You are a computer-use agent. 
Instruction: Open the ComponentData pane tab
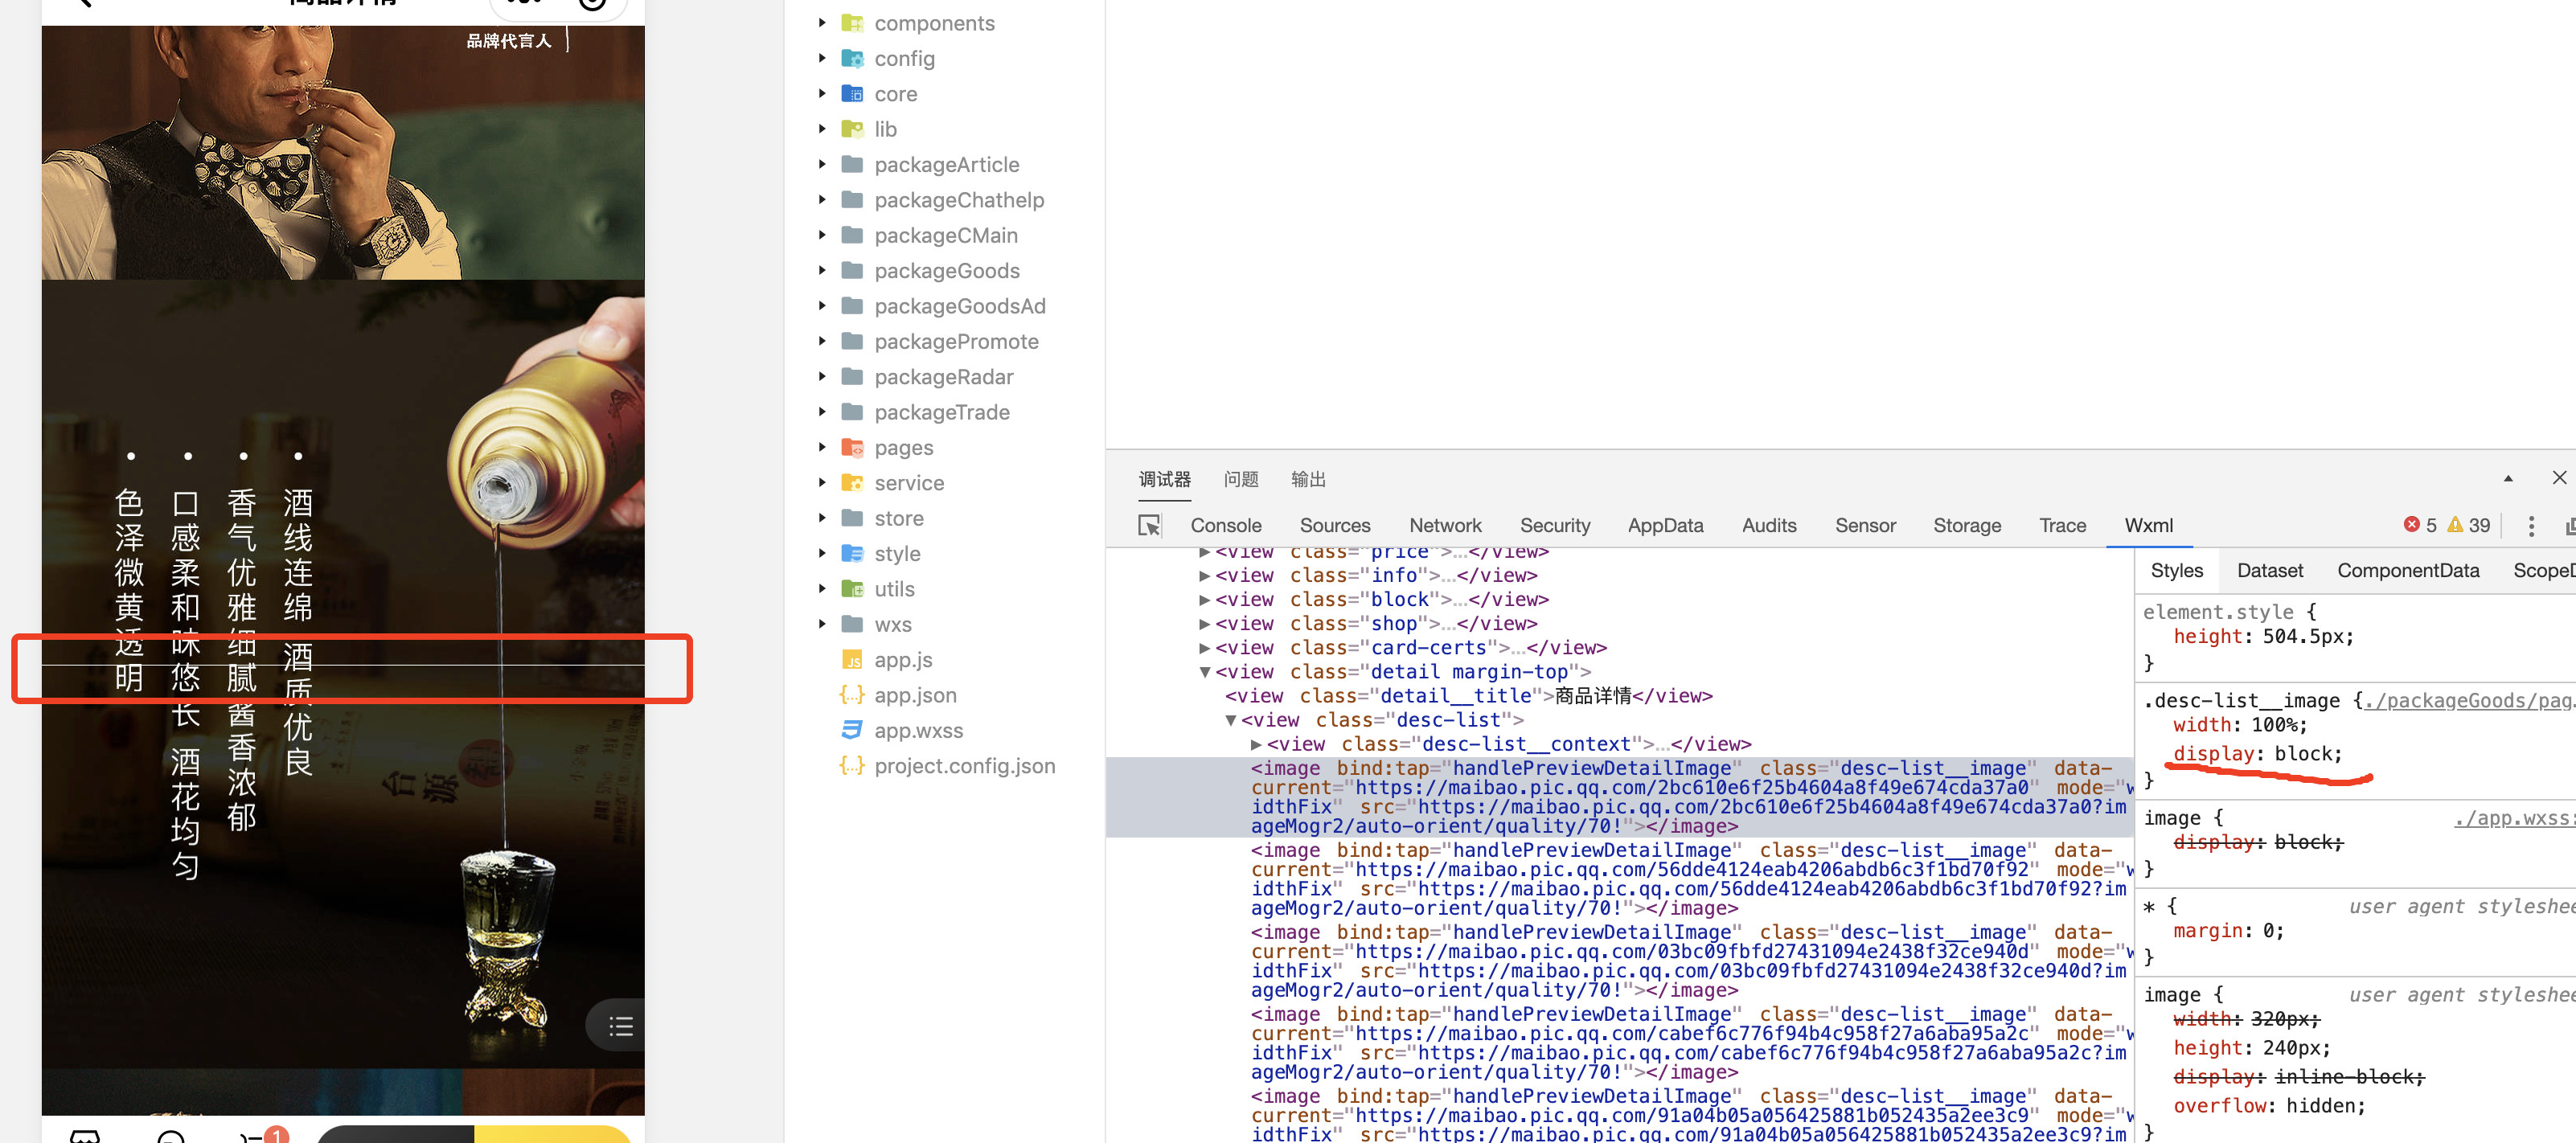point(2407,570)
